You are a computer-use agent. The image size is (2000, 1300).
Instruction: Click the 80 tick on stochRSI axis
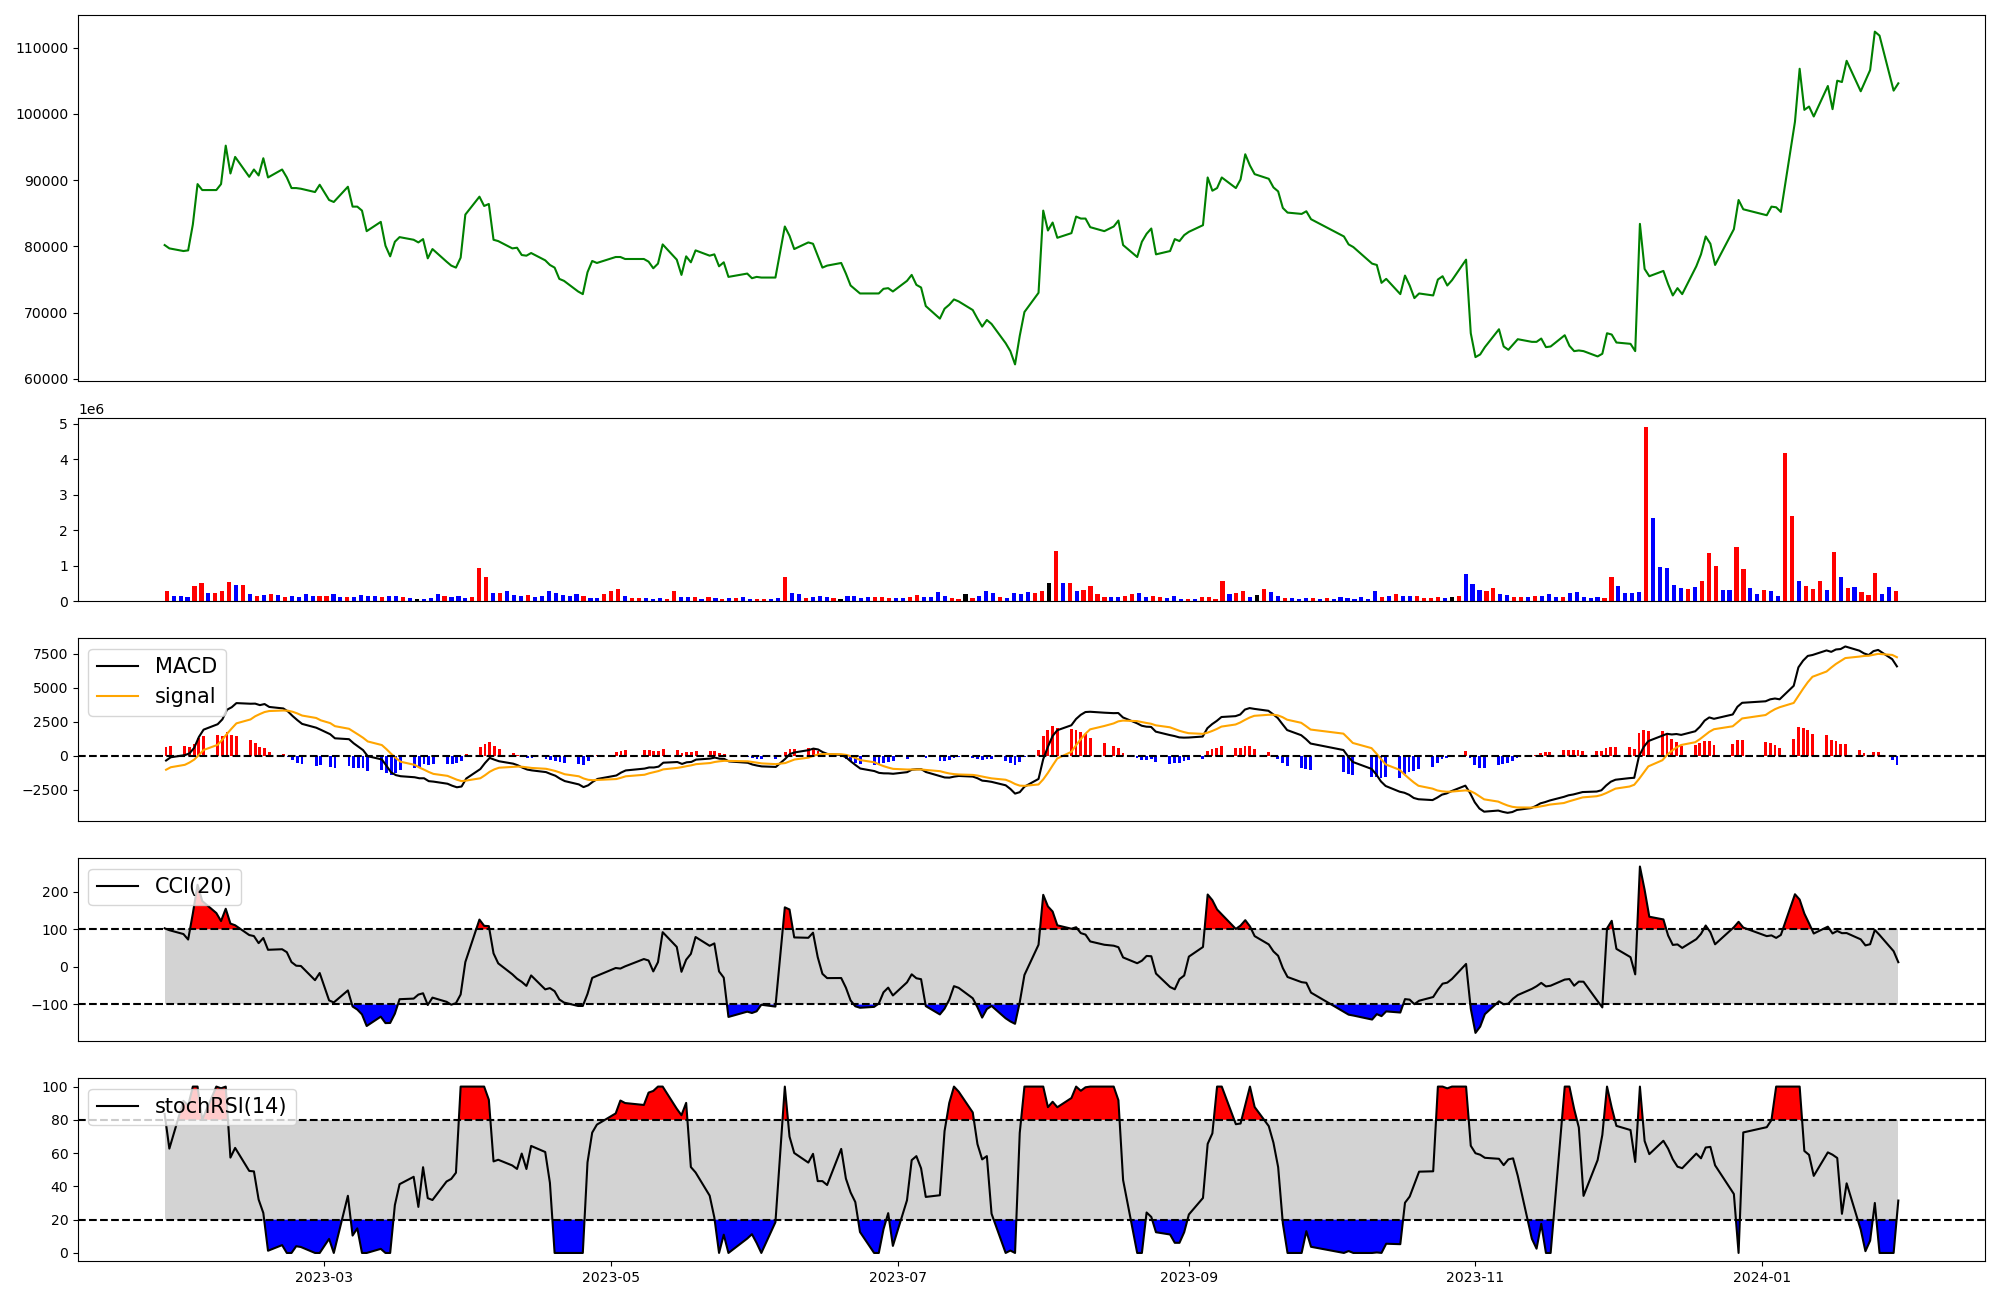[61, 1120]
